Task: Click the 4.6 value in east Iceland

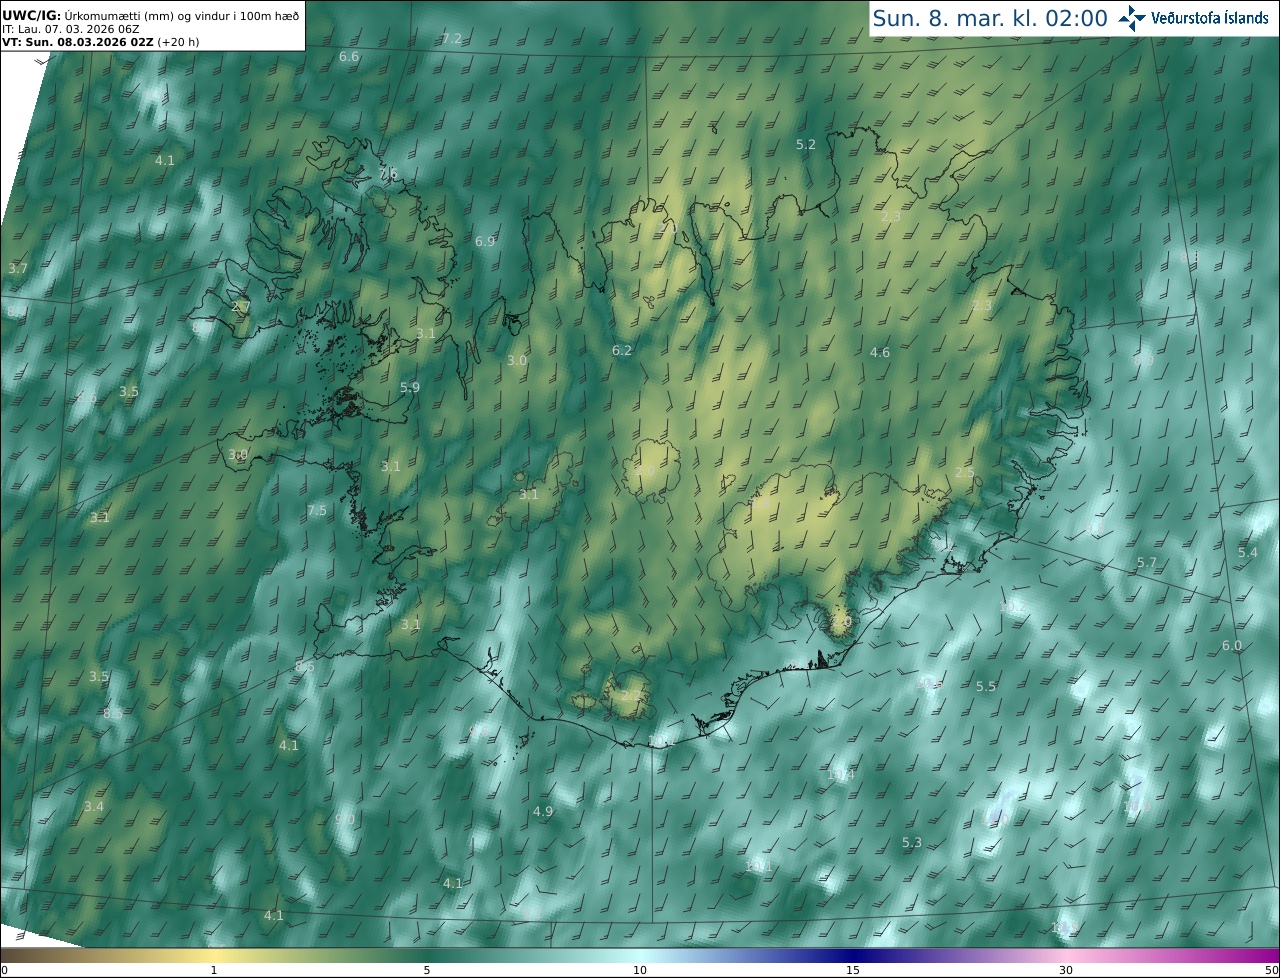Action: click(880, 352)
